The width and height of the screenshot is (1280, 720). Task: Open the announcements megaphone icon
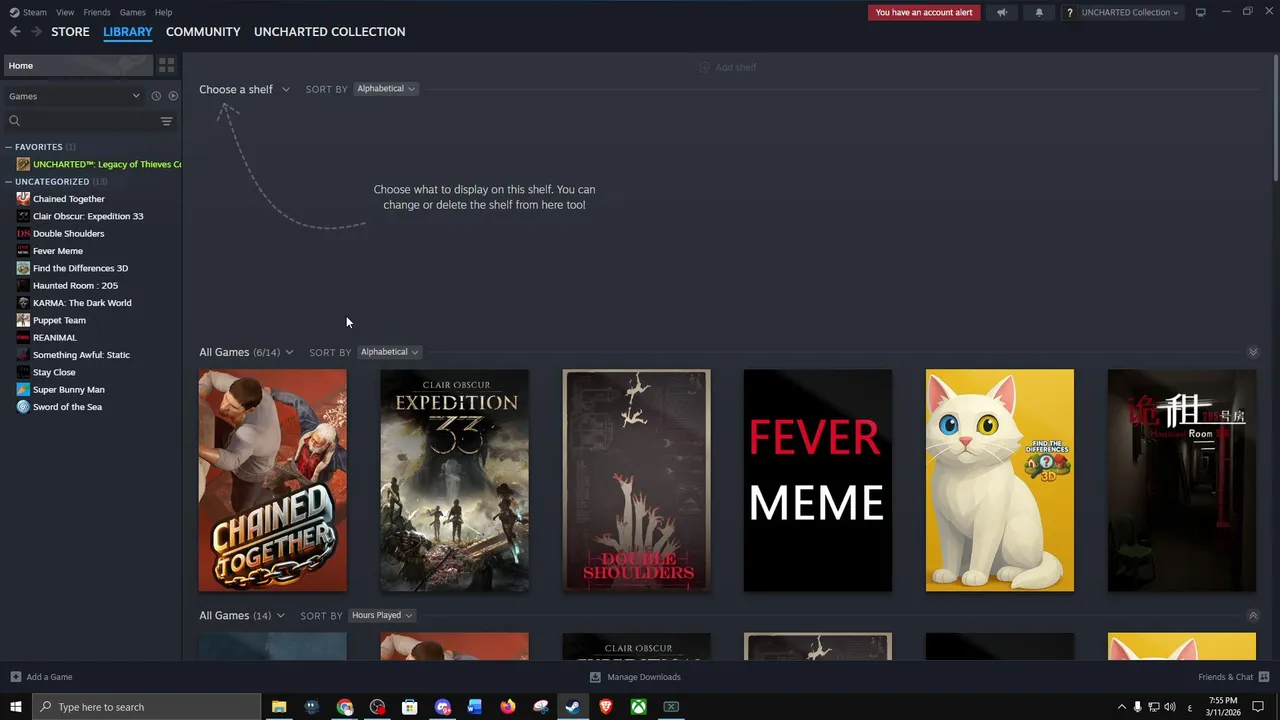(x=1002, y=12)
